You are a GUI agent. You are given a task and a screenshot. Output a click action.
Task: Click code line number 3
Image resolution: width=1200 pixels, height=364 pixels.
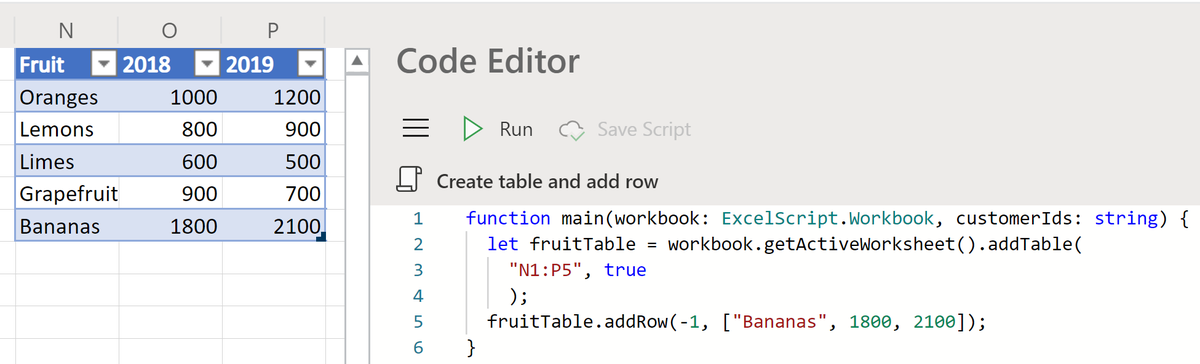[418, 269]
